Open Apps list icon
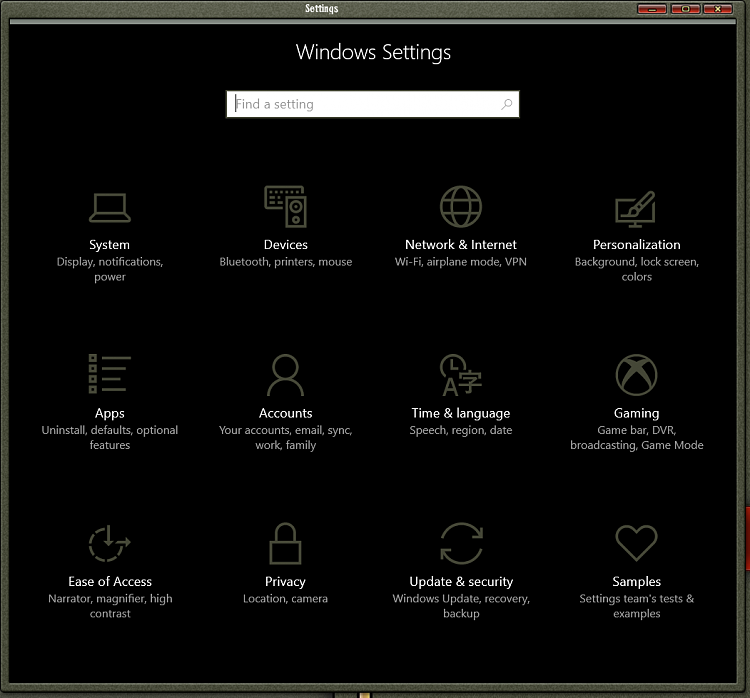750x698 pixels. click(110, 374)
